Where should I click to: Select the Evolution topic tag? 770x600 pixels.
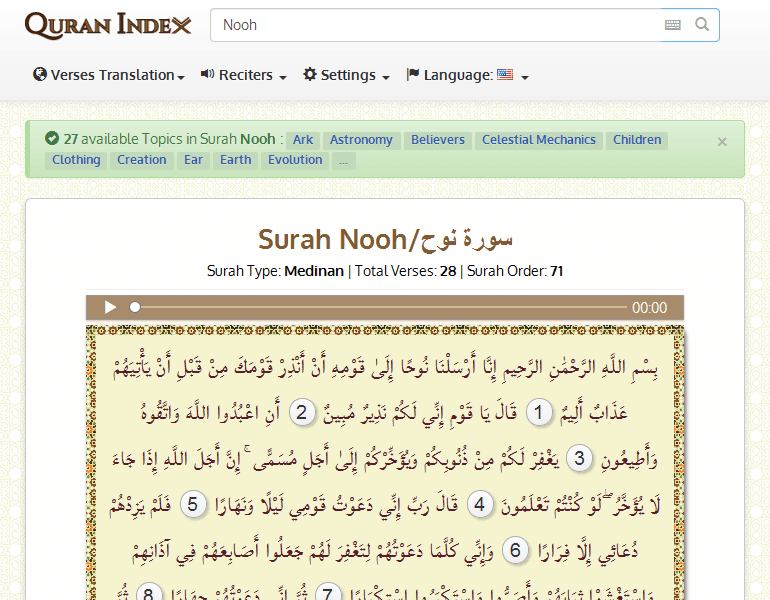(x=295, y=160)
